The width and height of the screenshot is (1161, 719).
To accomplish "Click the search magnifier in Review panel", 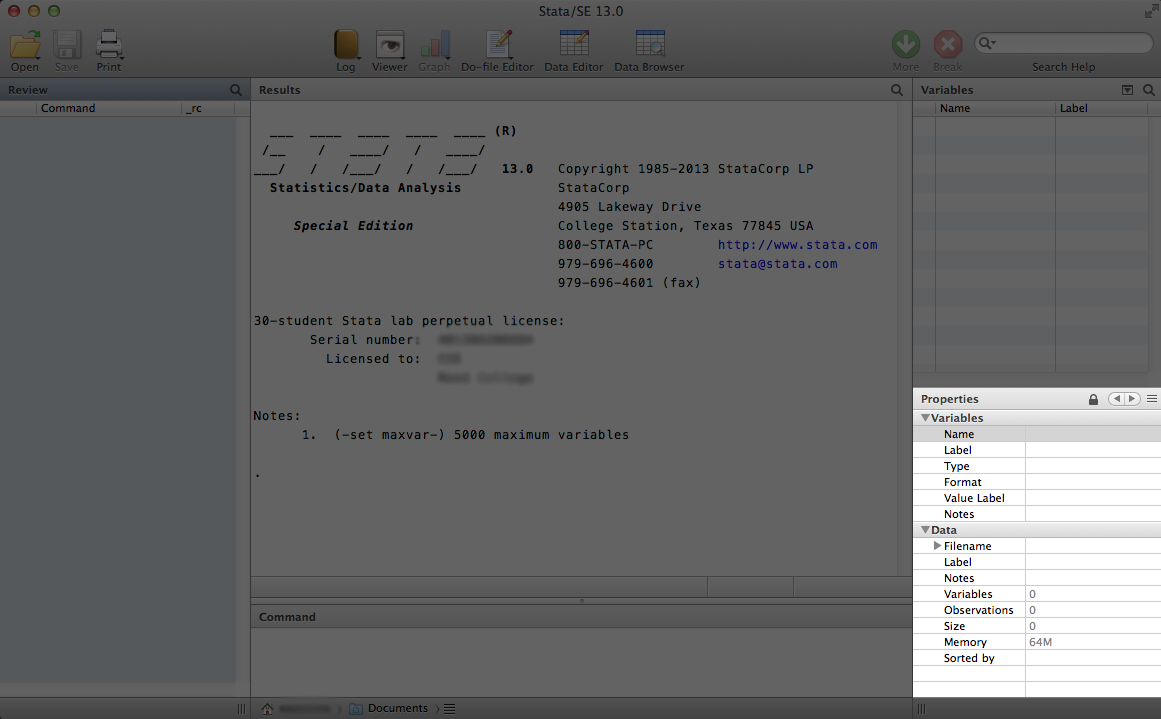I will (x=236, y=90).
